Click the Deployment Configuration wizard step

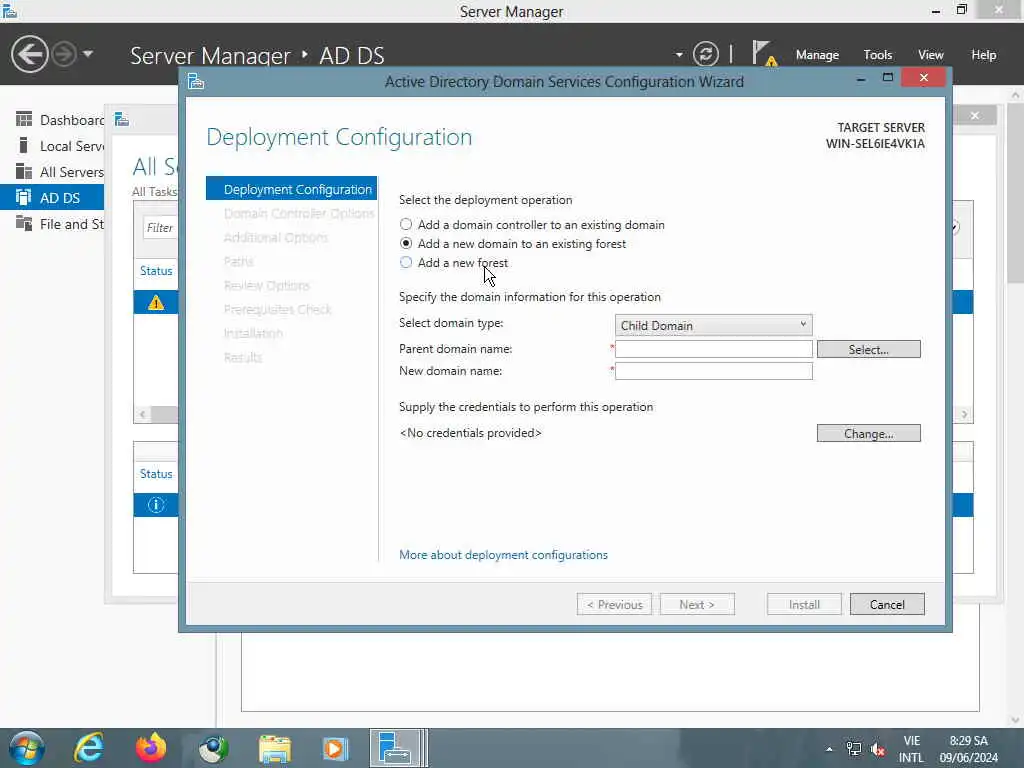pyautogui.click(x=291, y=189)
